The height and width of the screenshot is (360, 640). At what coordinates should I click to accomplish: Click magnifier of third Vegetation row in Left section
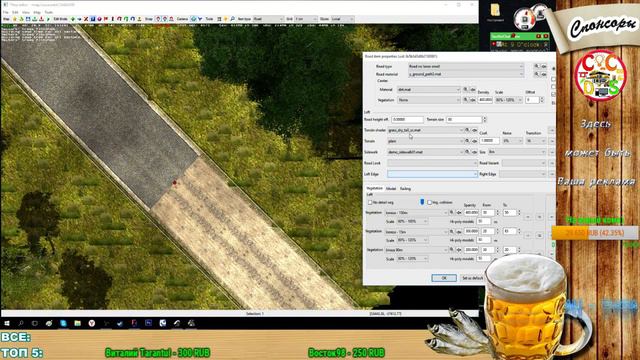click(451, 249)
